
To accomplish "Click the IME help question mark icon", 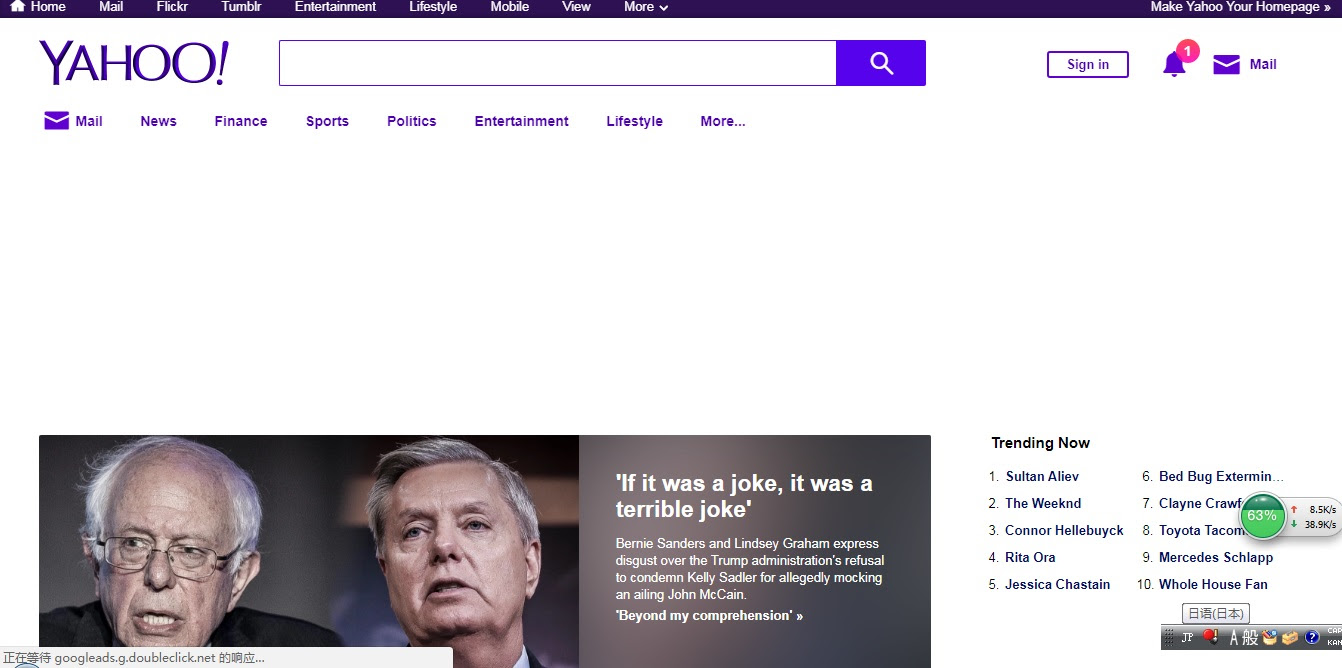I will click(1312, 637).
